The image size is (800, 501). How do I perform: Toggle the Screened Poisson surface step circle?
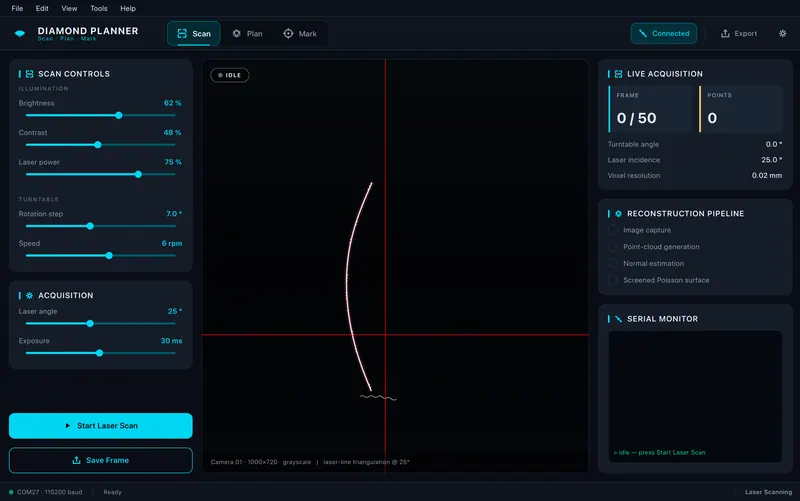[613, 280]
